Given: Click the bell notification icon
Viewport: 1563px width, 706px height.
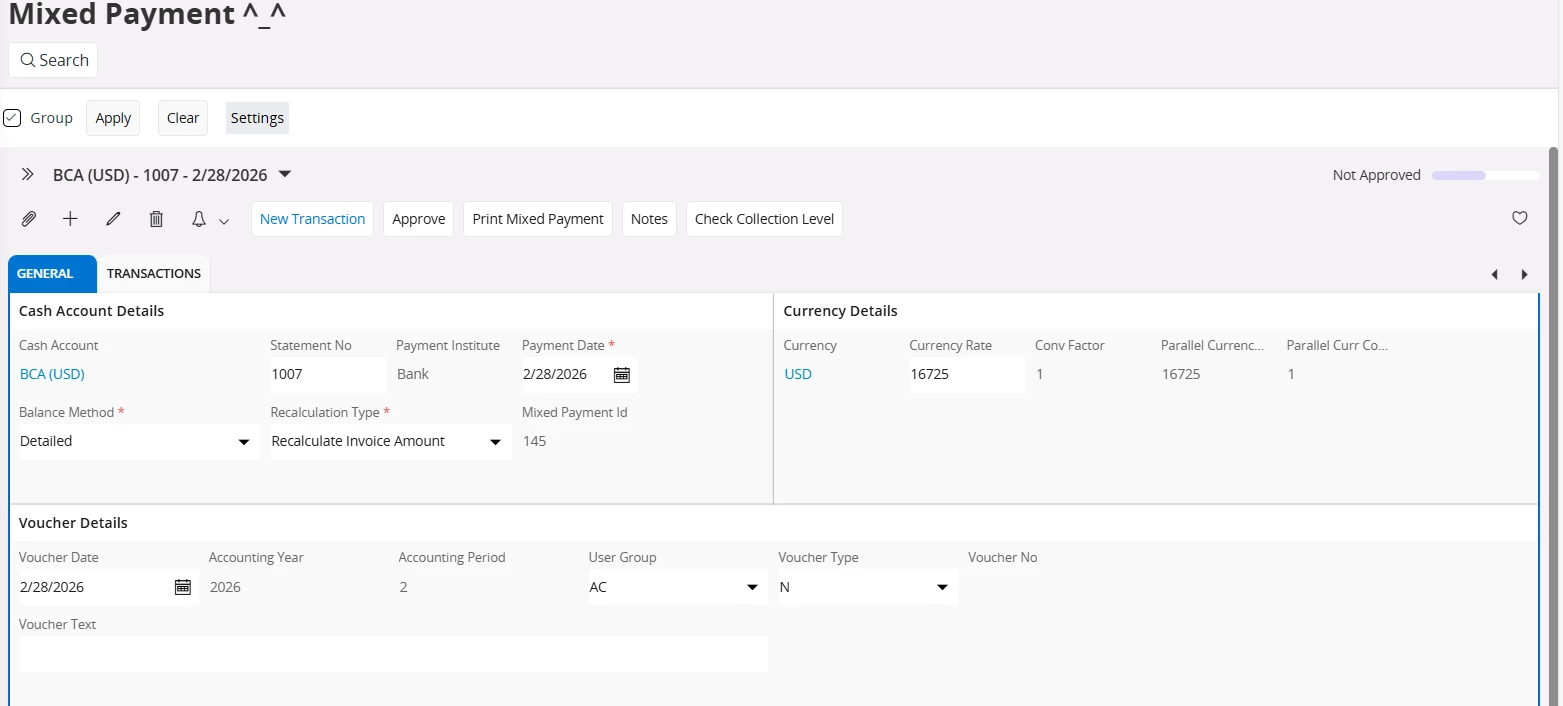Looking at the screenshot, I should [x=199, y=219].
